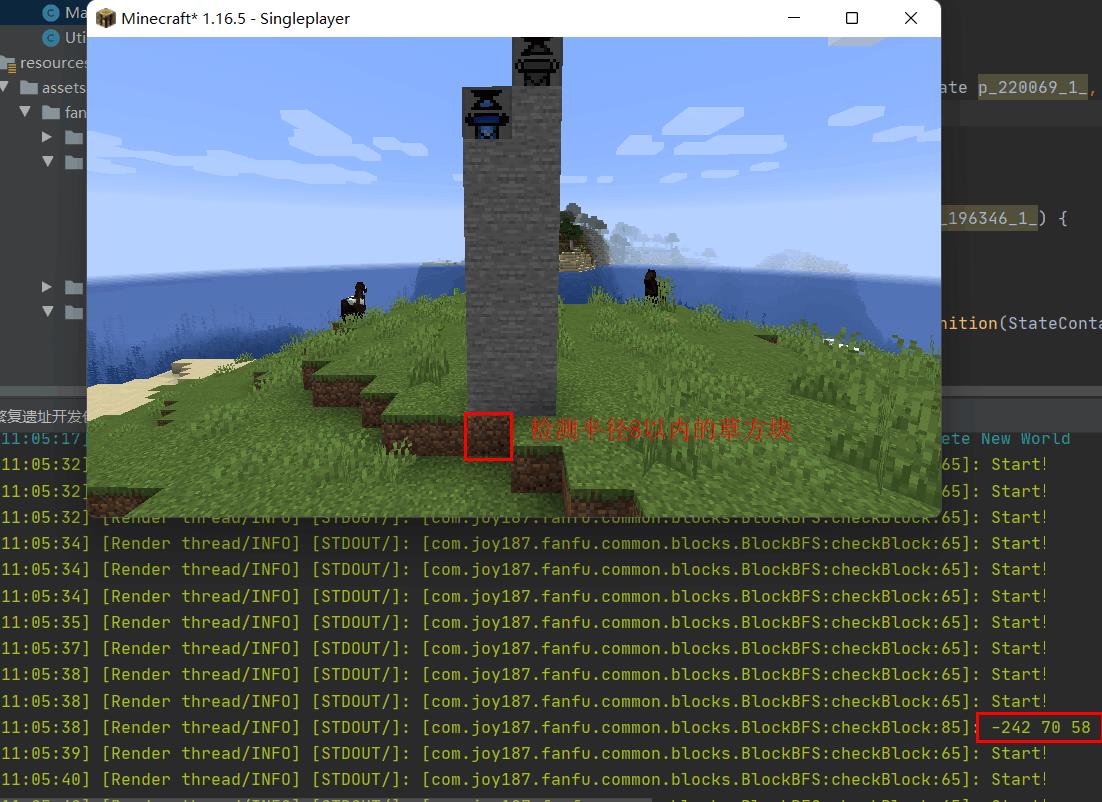Screen dimensions: 1102x802
Task: Click the blue potion block atop left pillar
Action: 486,113
